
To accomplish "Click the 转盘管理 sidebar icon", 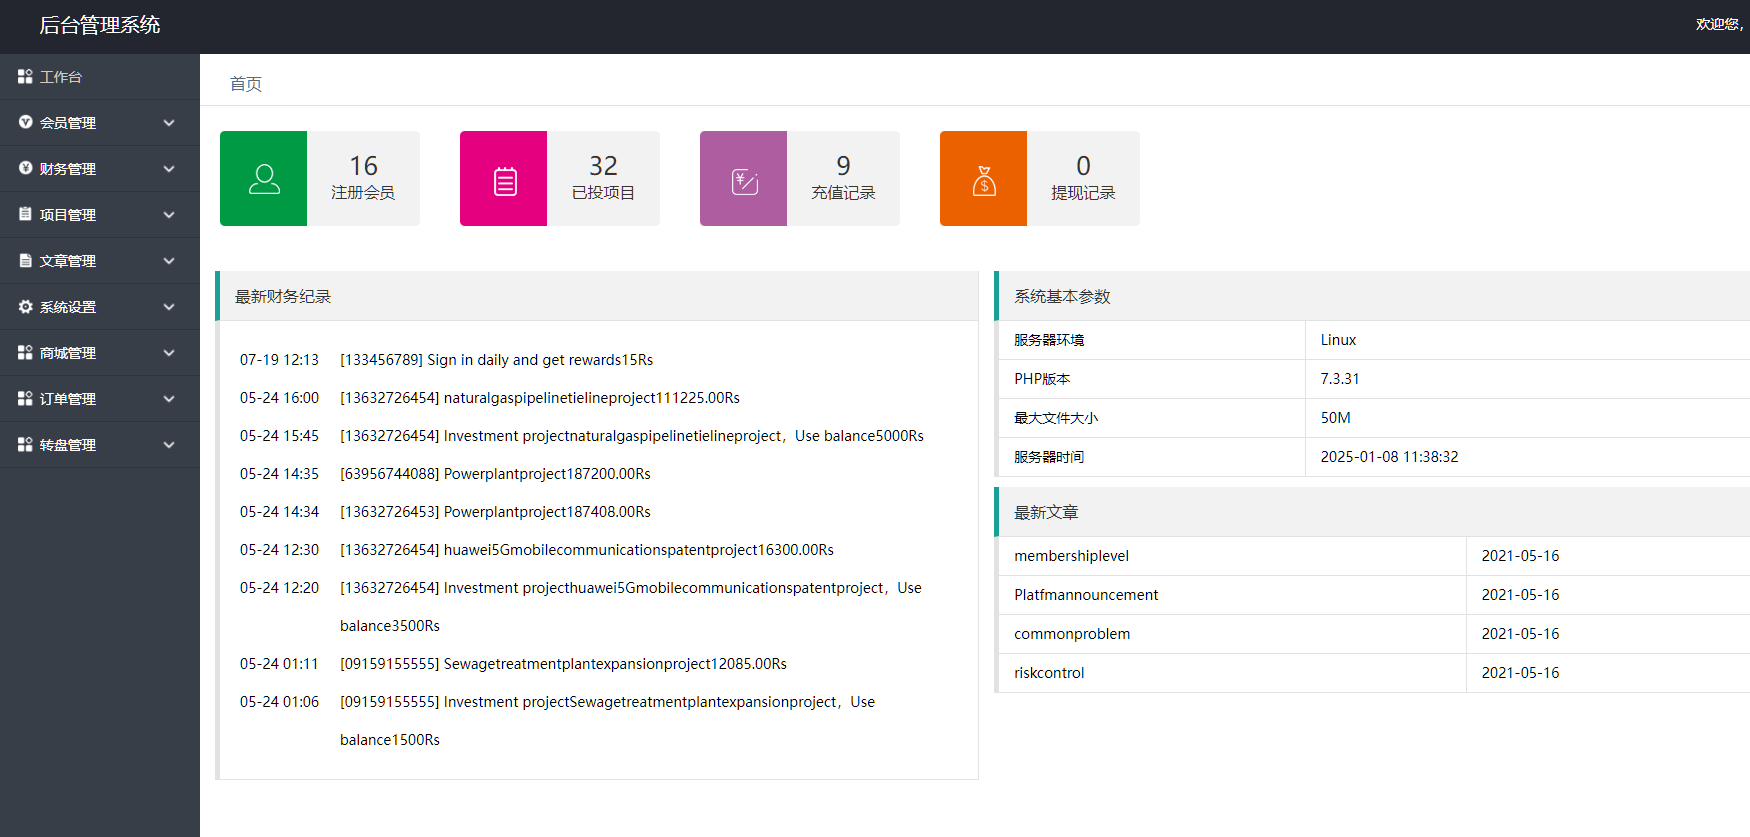I will pos(25,445).
